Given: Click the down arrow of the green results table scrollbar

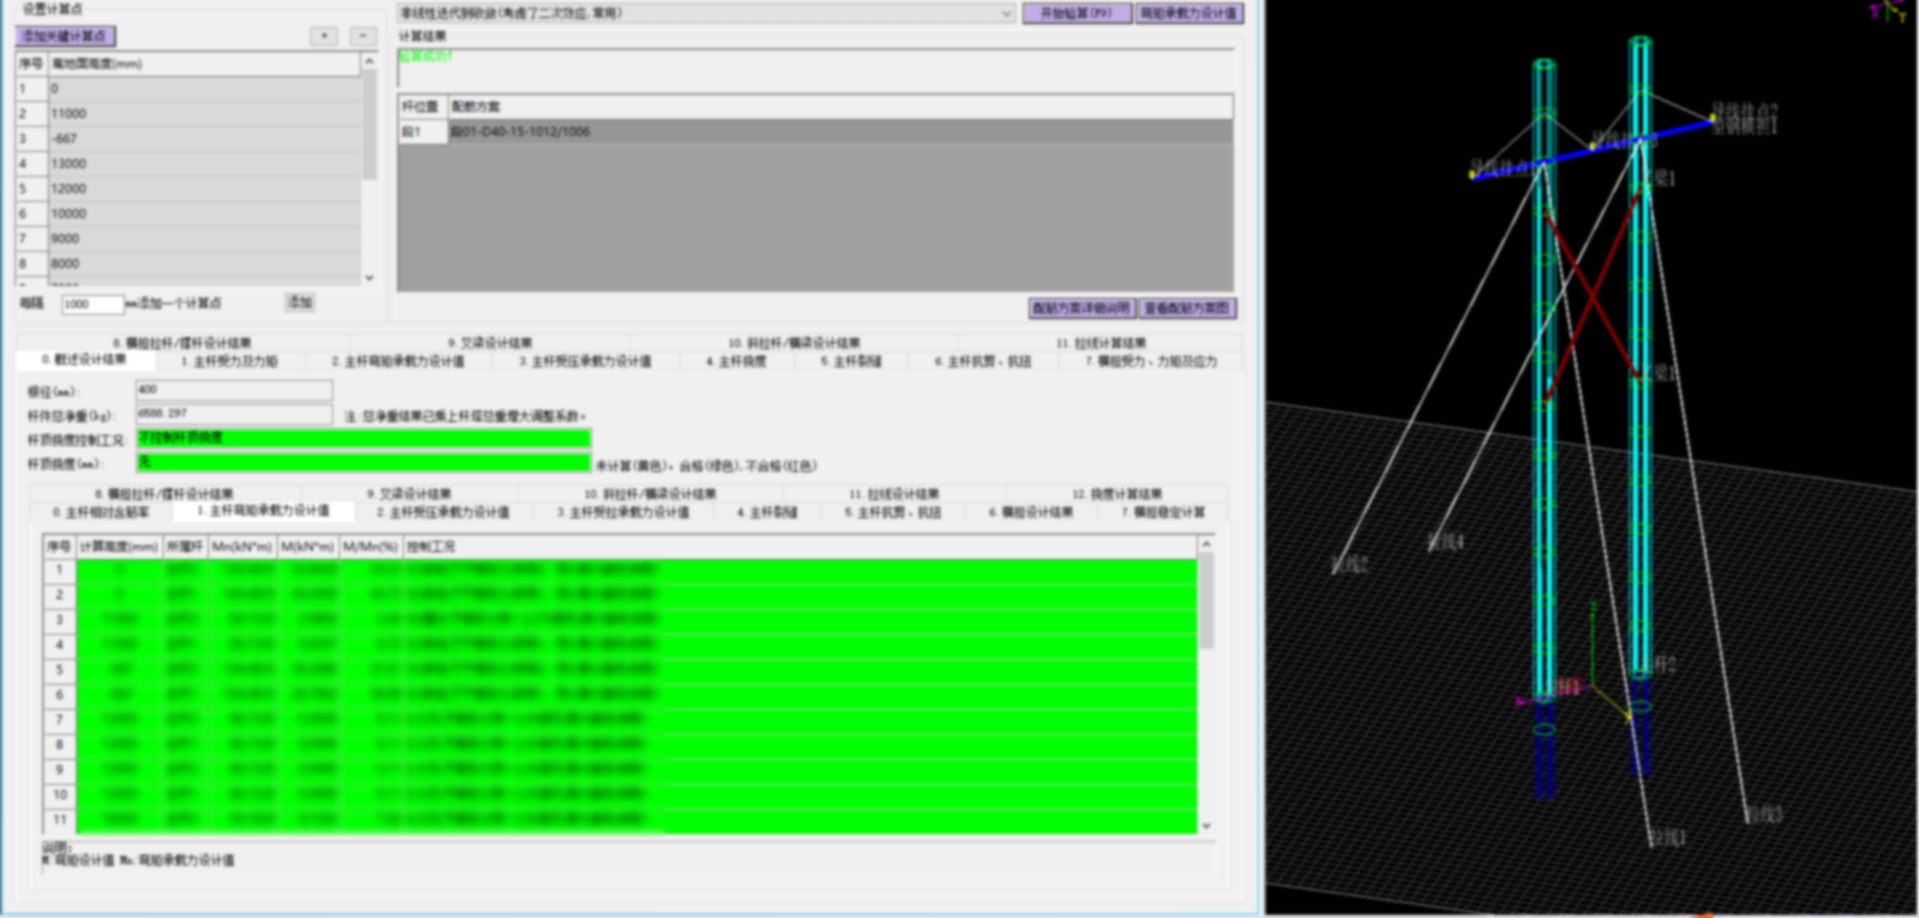Looking at the screenshot, I should tap(1206, 826).
